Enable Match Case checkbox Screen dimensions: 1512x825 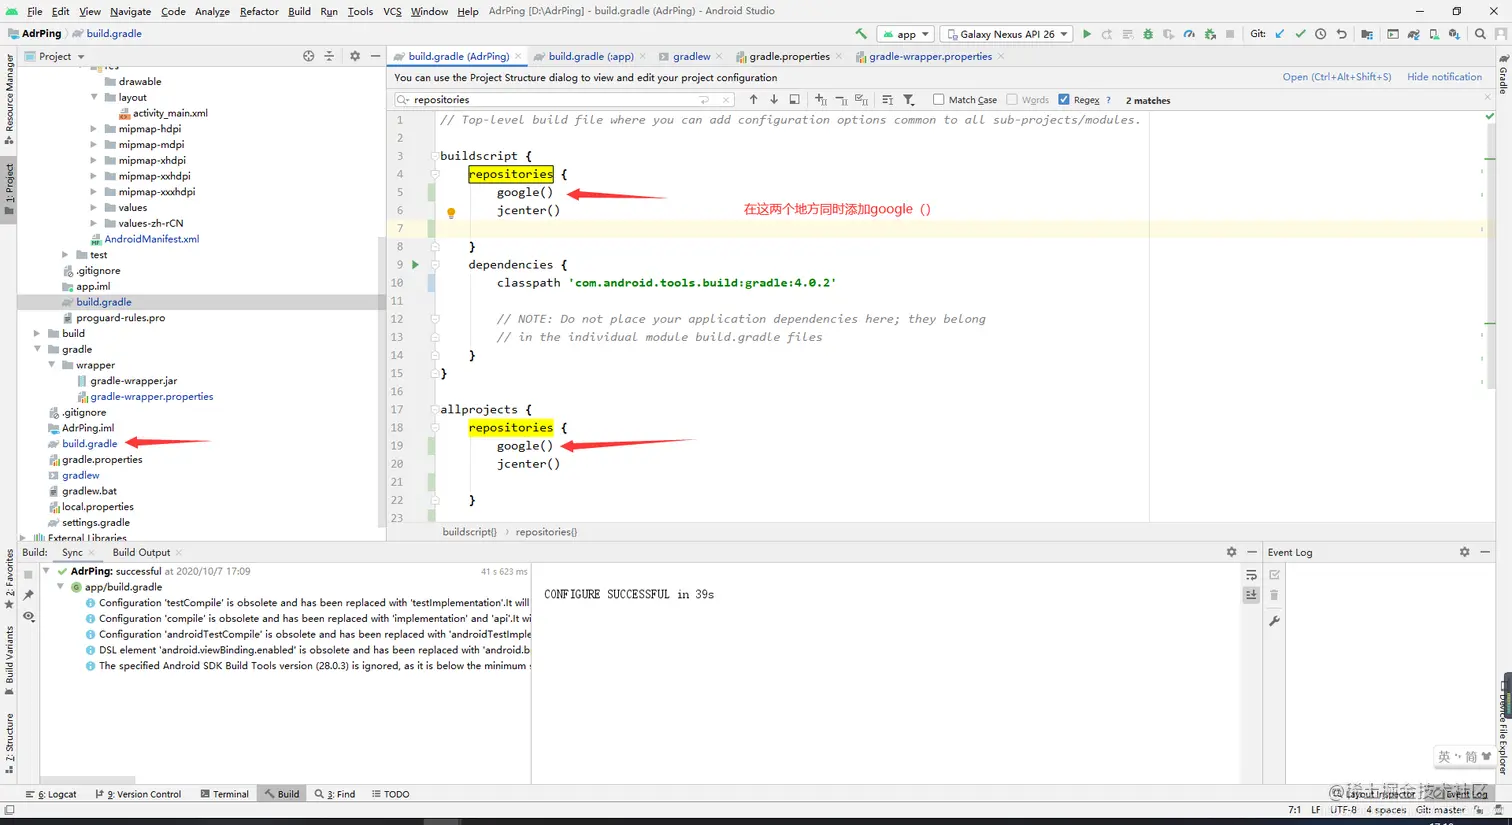[938, 100]
